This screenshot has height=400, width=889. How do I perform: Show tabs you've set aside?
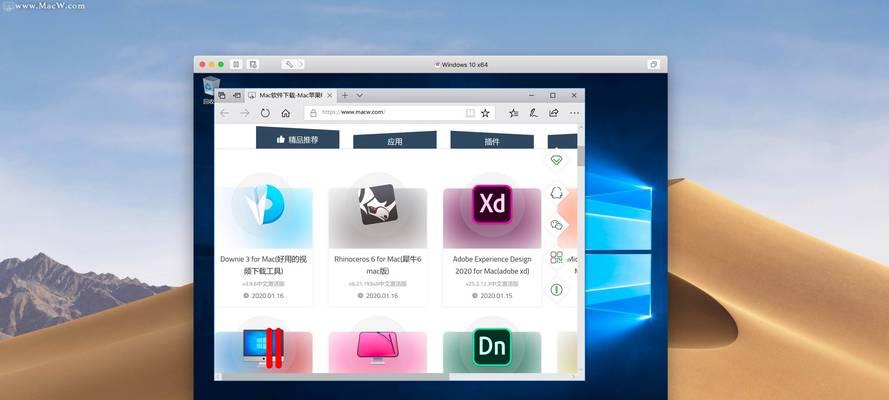pyautogui.click(x=222, y=95)
